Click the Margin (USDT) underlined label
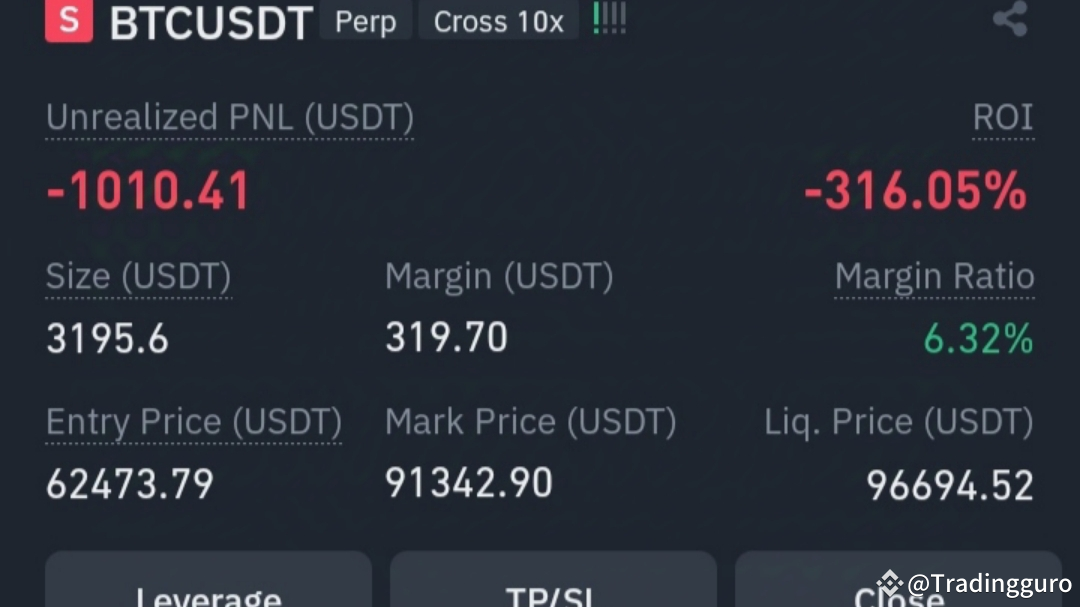Viewport: 1080px width, 607px height. coord(499,276)
